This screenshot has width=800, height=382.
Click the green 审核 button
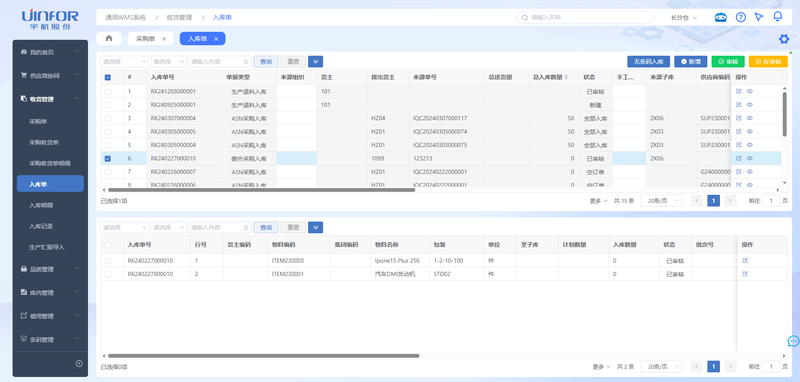click(x=728, y=62)
